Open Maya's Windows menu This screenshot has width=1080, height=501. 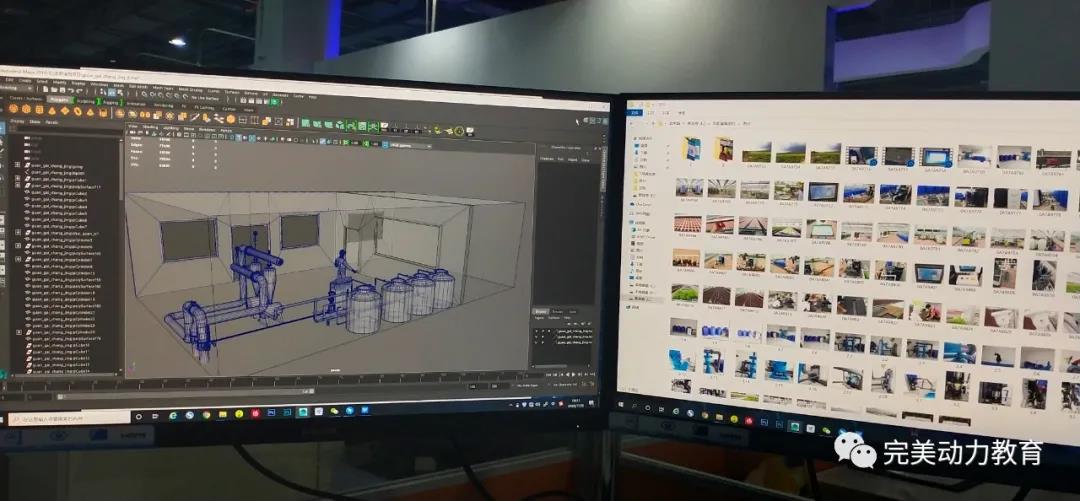coord(99,84)
